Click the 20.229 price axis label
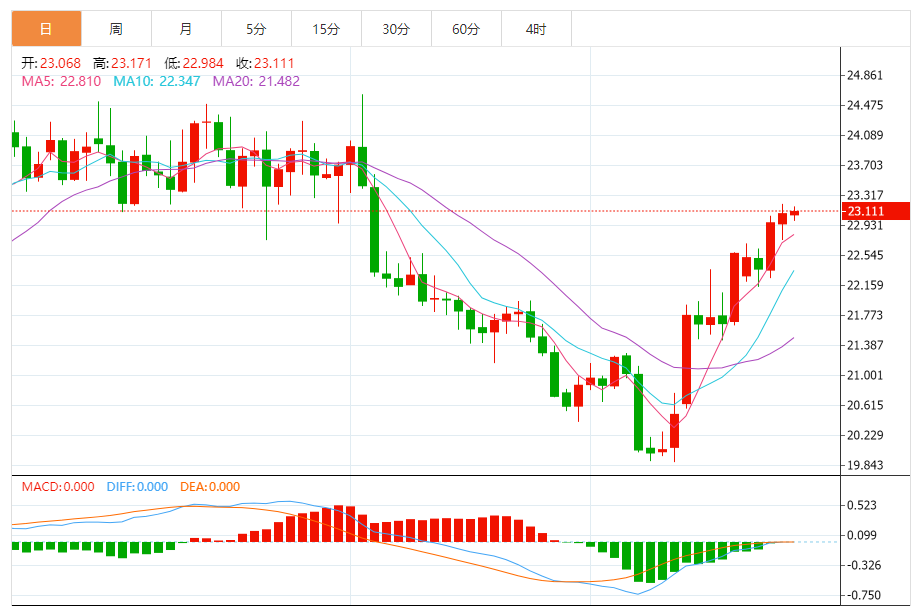 pos(865,435)
